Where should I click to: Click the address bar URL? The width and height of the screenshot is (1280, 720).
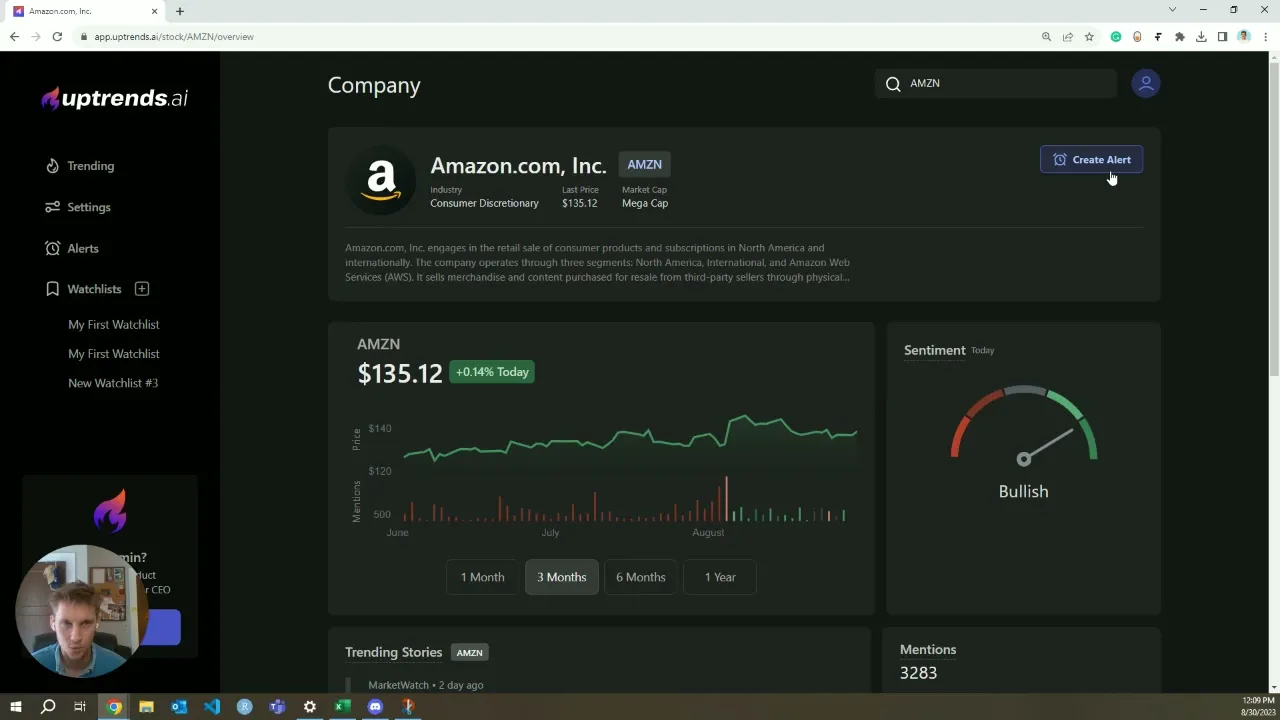(x=174, y=37)
